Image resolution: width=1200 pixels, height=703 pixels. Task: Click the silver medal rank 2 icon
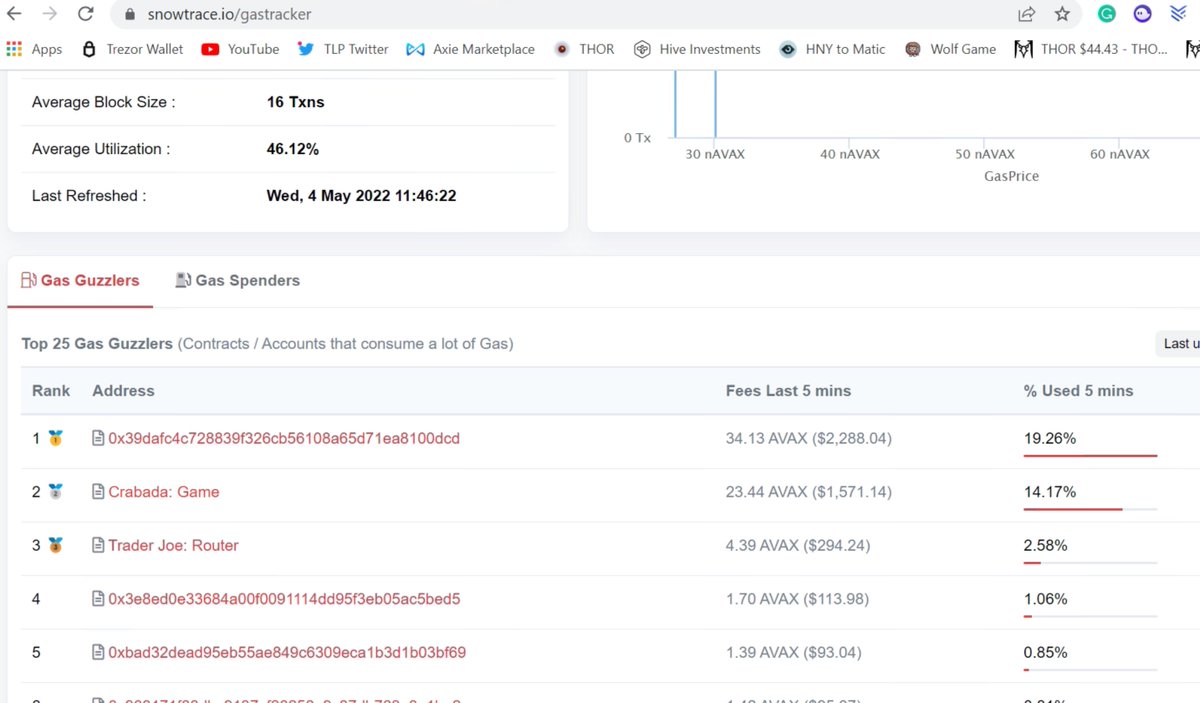56,492
